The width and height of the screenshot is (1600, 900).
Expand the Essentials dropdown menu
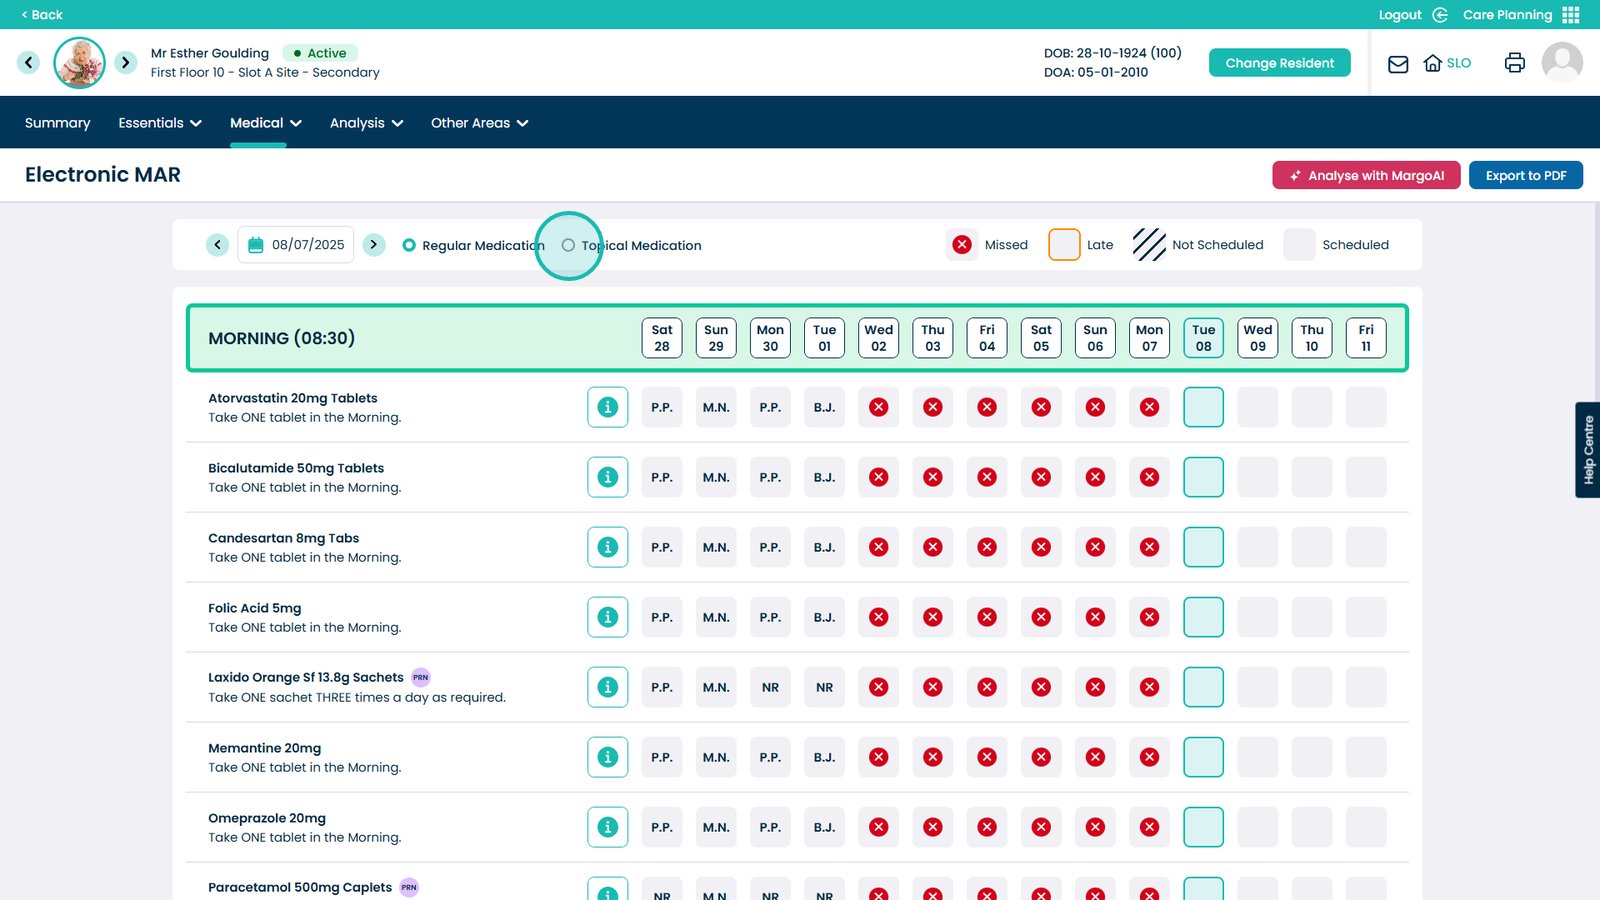pyautogui.click(x=159, y=123)
